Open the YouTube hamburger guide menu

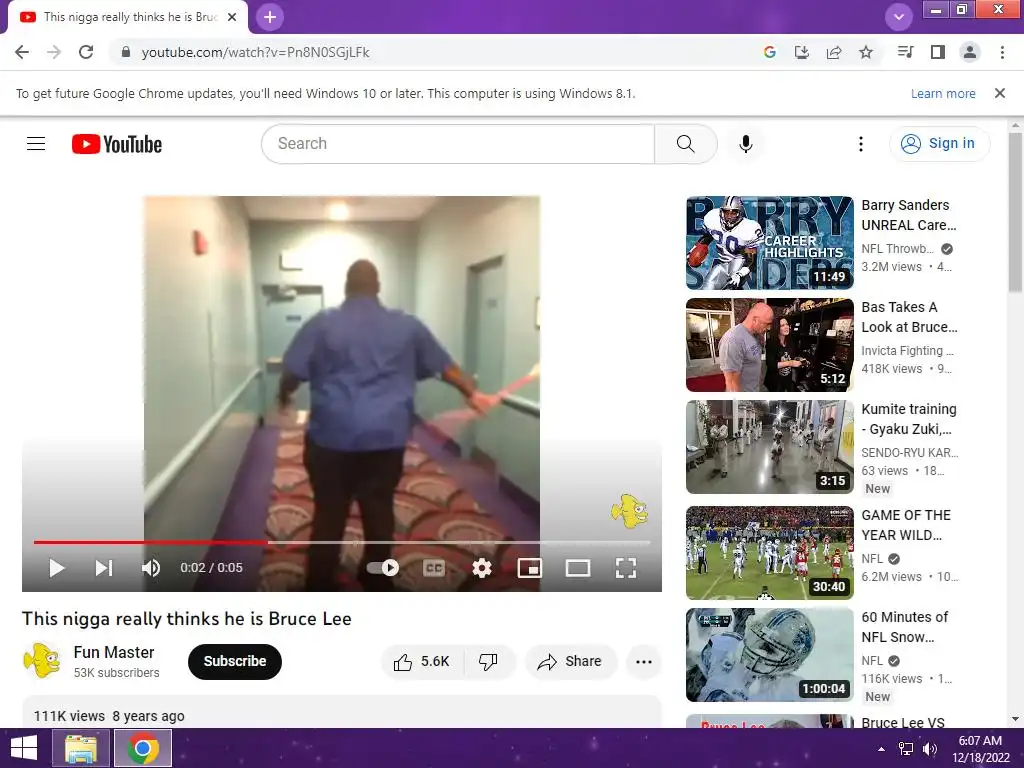(36, 144)
